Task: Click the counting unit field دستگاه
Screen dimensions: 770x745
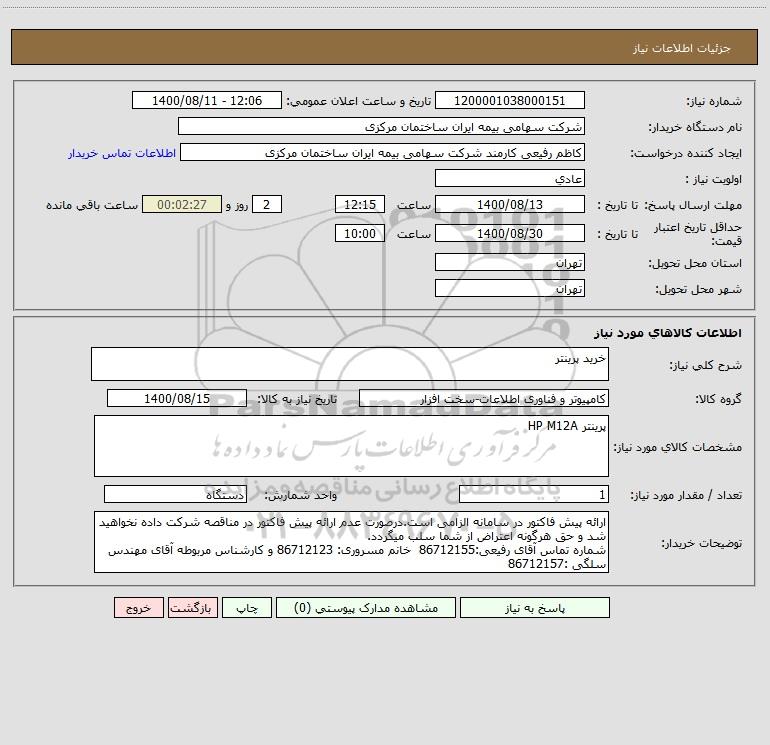Action: coord(175,494)
